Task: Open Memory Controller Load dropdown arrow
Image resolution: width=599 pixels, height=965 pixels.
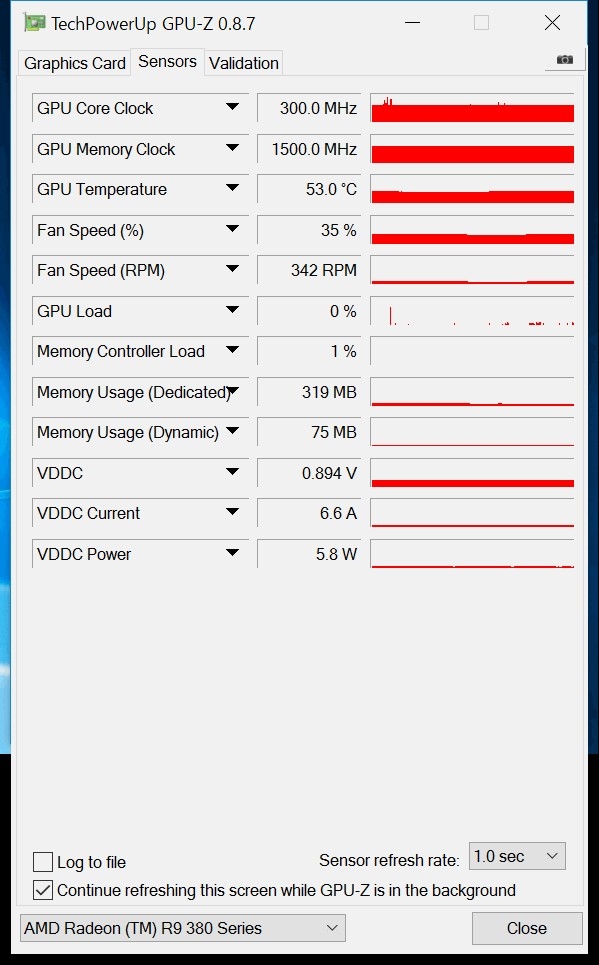Action: [232, 350]
